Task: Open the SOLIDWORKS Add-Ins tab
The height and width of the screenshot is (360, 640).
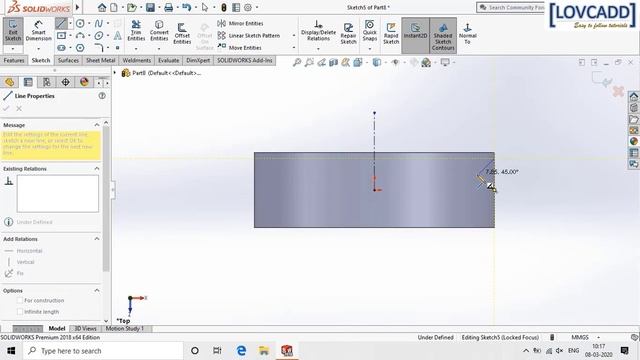Action: coord(244,60)
